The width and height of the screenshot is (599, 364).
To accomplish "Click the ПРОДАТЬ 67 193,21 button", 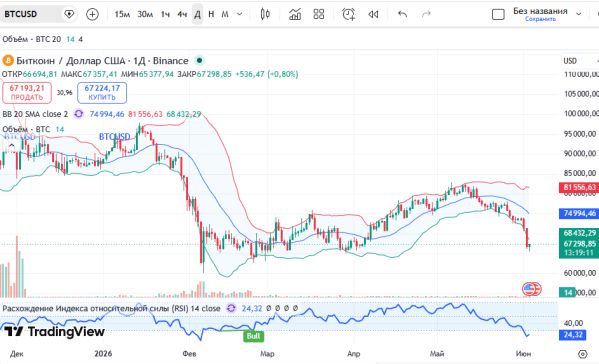I will [x=27, y=92].
